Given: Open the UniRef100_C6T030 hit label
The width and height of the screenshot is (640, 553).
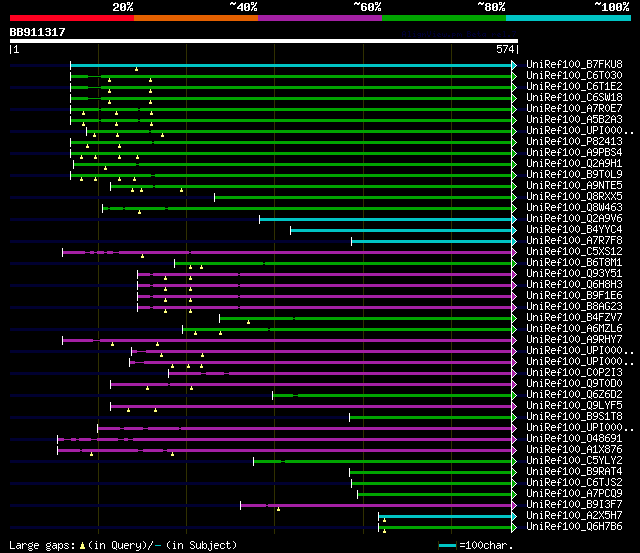Looking at the screenshot, I should pyautogui.click(x=574, y=76).
